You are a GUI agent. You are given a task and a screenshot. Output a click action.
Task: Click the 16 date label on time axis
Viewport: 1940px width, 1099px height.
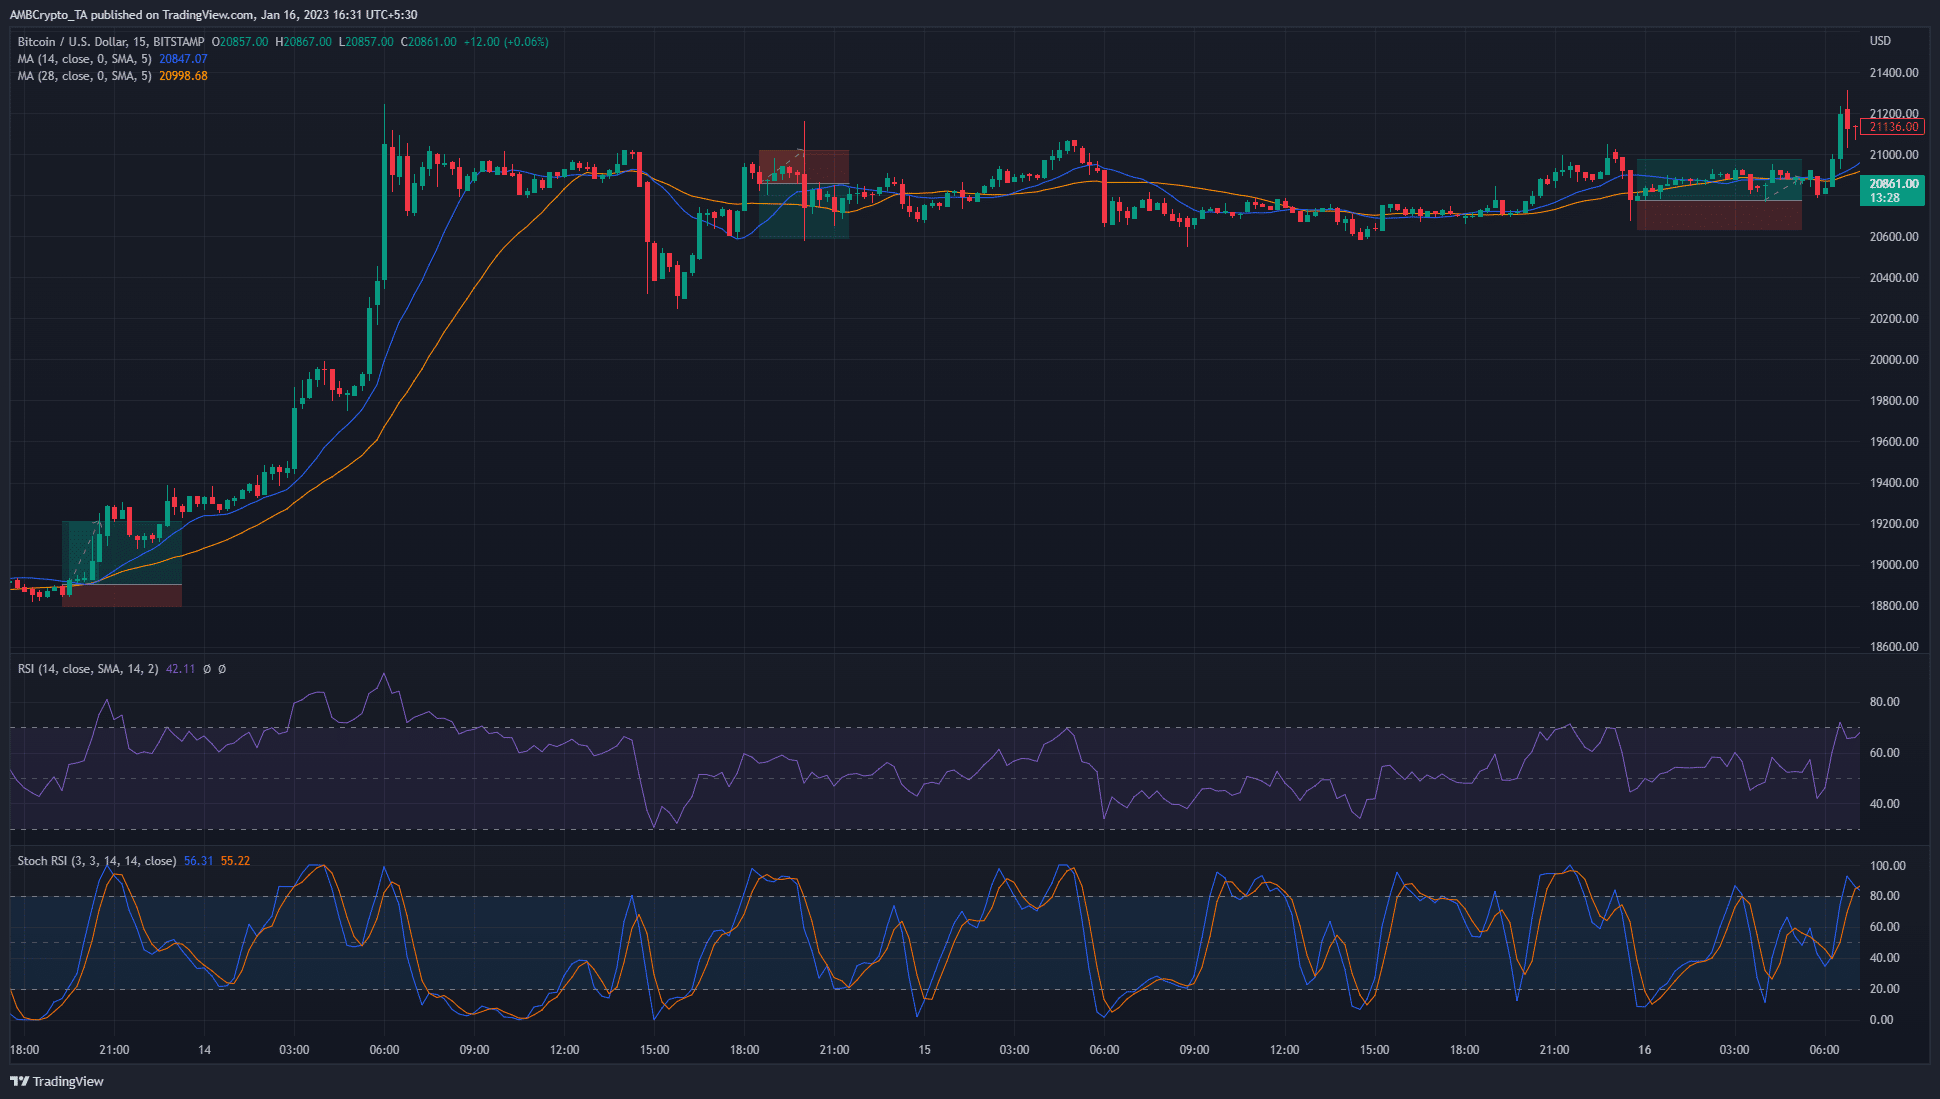1644,1050
